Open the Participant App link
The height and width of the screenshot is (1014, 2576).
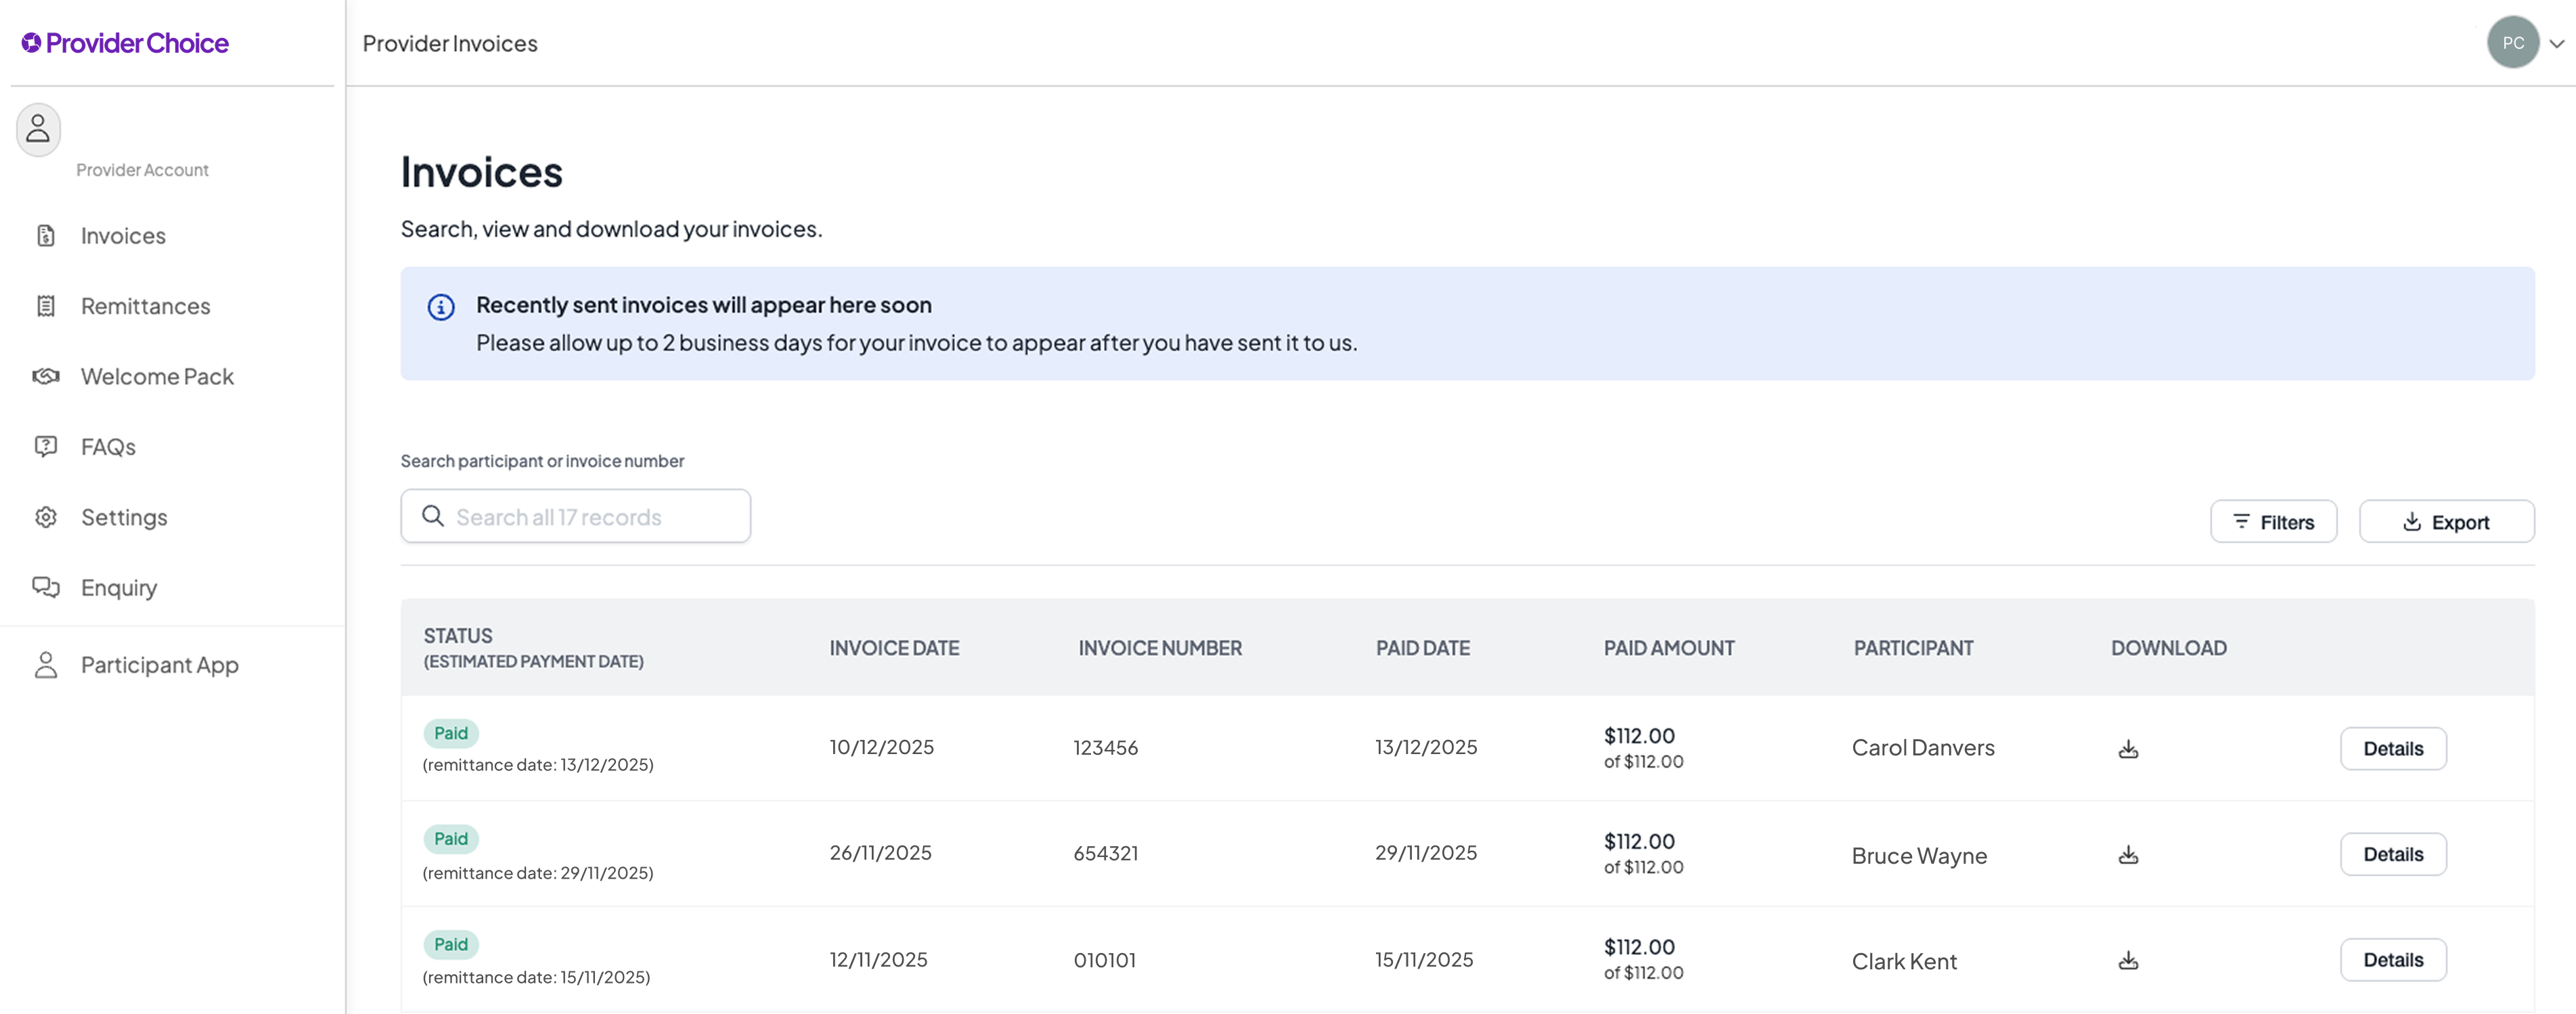click(x=159, y=665)
